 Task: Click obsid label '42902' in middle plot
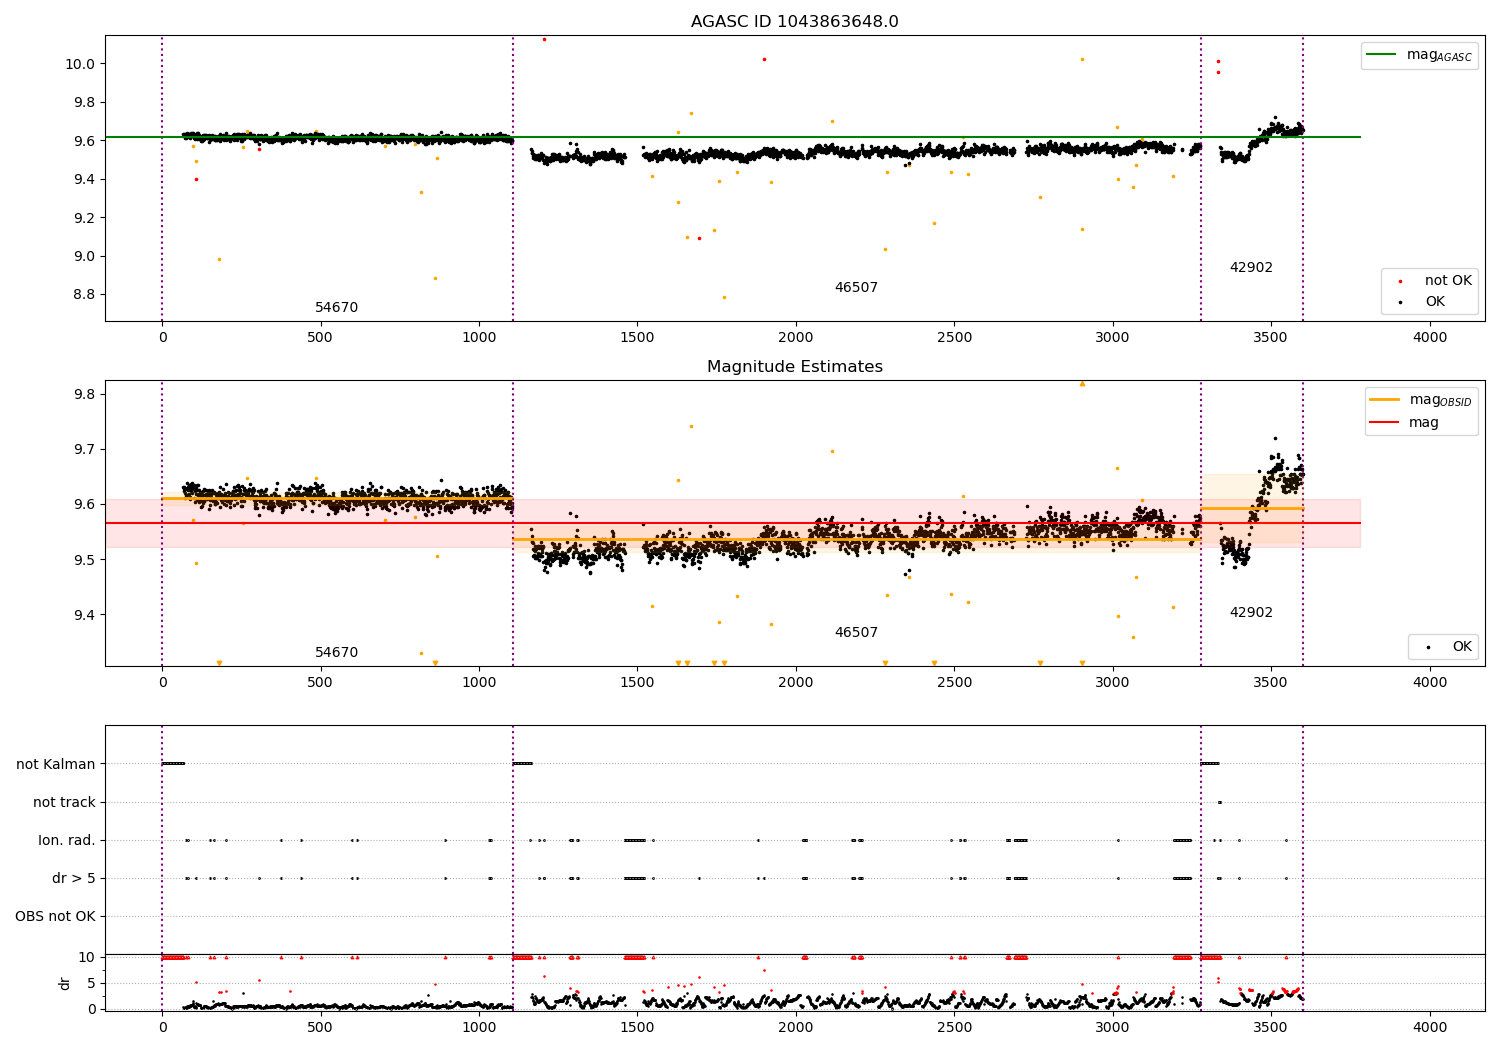(x=1251, y=613)
